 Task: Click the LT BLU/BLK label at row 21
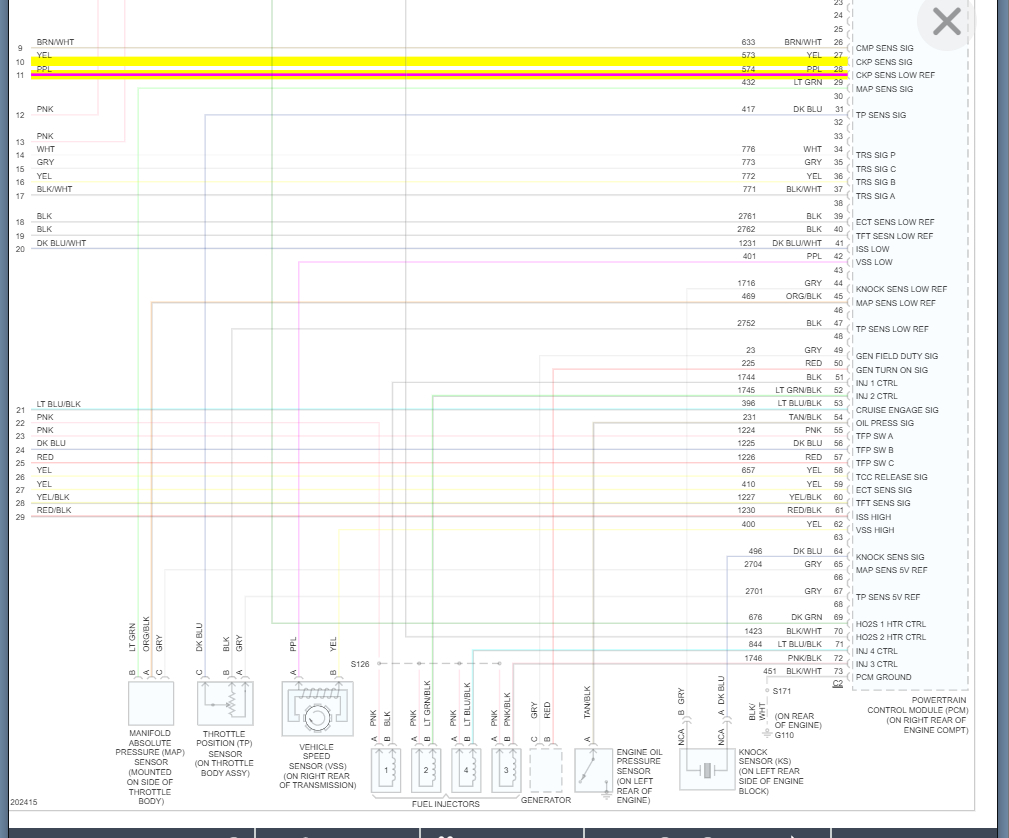click(x=59, y=404)
